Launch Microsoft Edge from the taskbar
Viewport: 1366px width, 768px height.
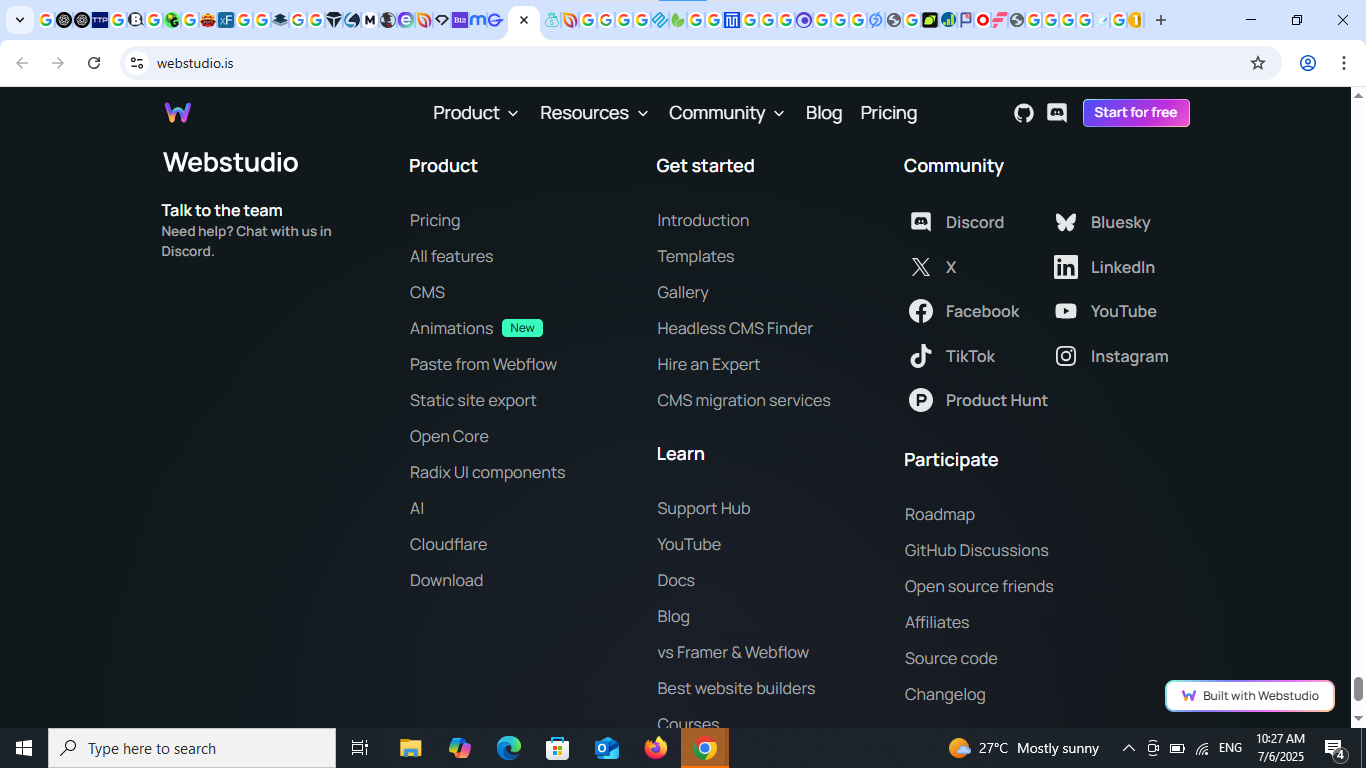pyautogui.click(x=509, y=748)
